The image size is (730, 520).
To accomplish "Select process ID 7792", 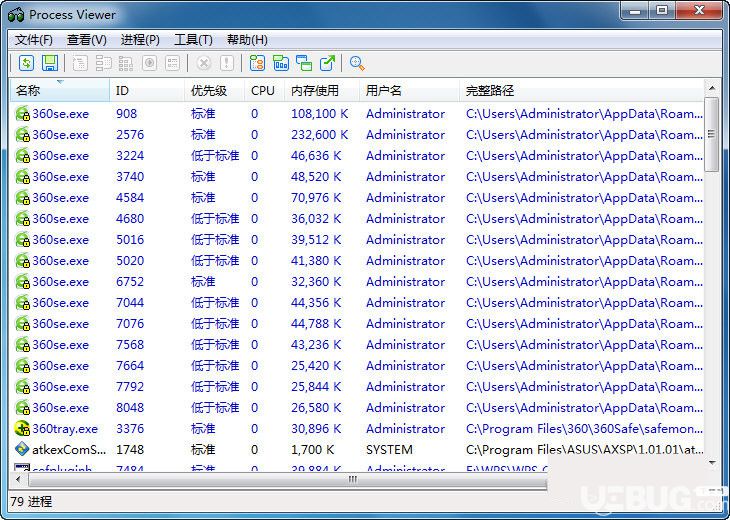I will tap(130, 387).
